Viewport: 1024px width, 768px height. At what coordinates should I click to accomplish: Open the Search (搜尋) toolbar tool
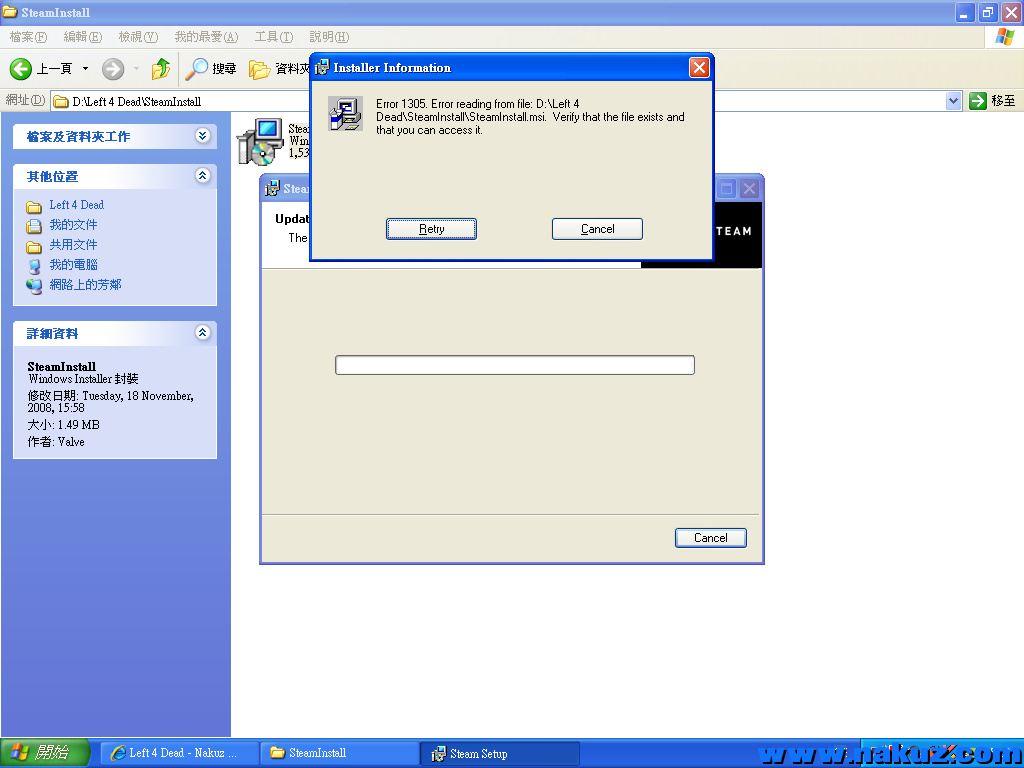coord(211,69)
